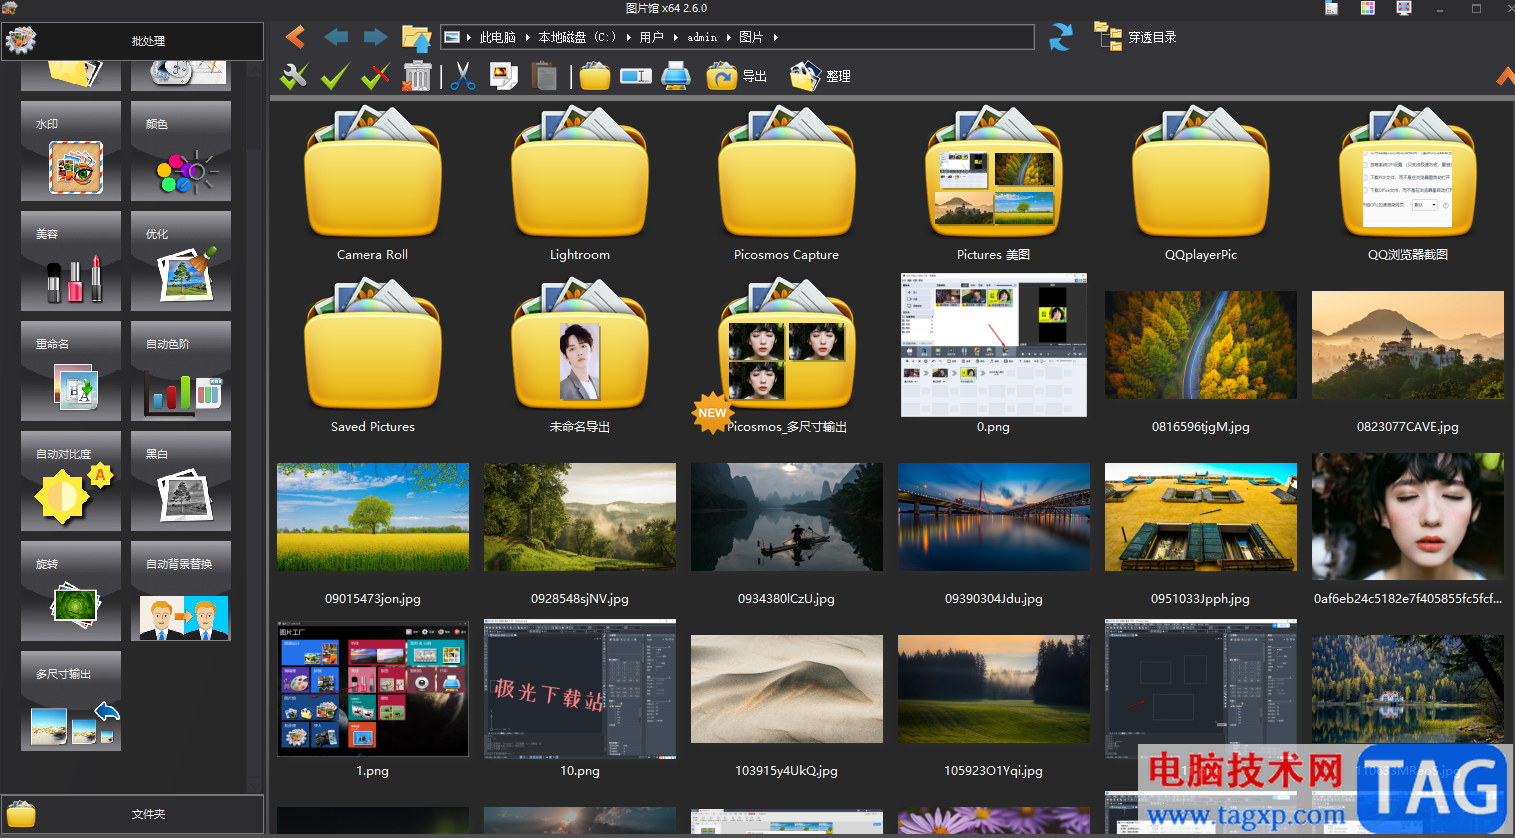This screenshot has height=838, width=1515.
Task: Open the 自动背景替换 background replace tool
Action: [x=181, y=591]
